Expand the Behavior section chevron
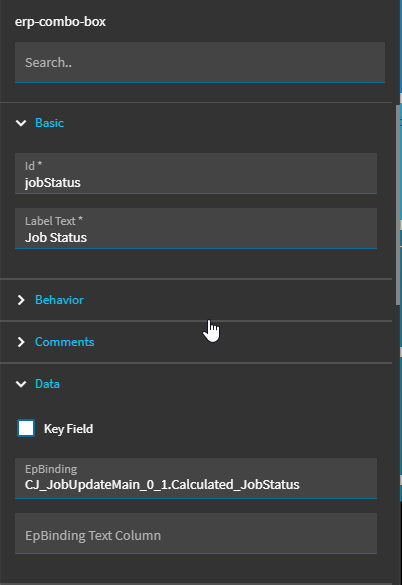Image resolution: width=402 pixels, height=585 pixels. (x=21, y=300)
